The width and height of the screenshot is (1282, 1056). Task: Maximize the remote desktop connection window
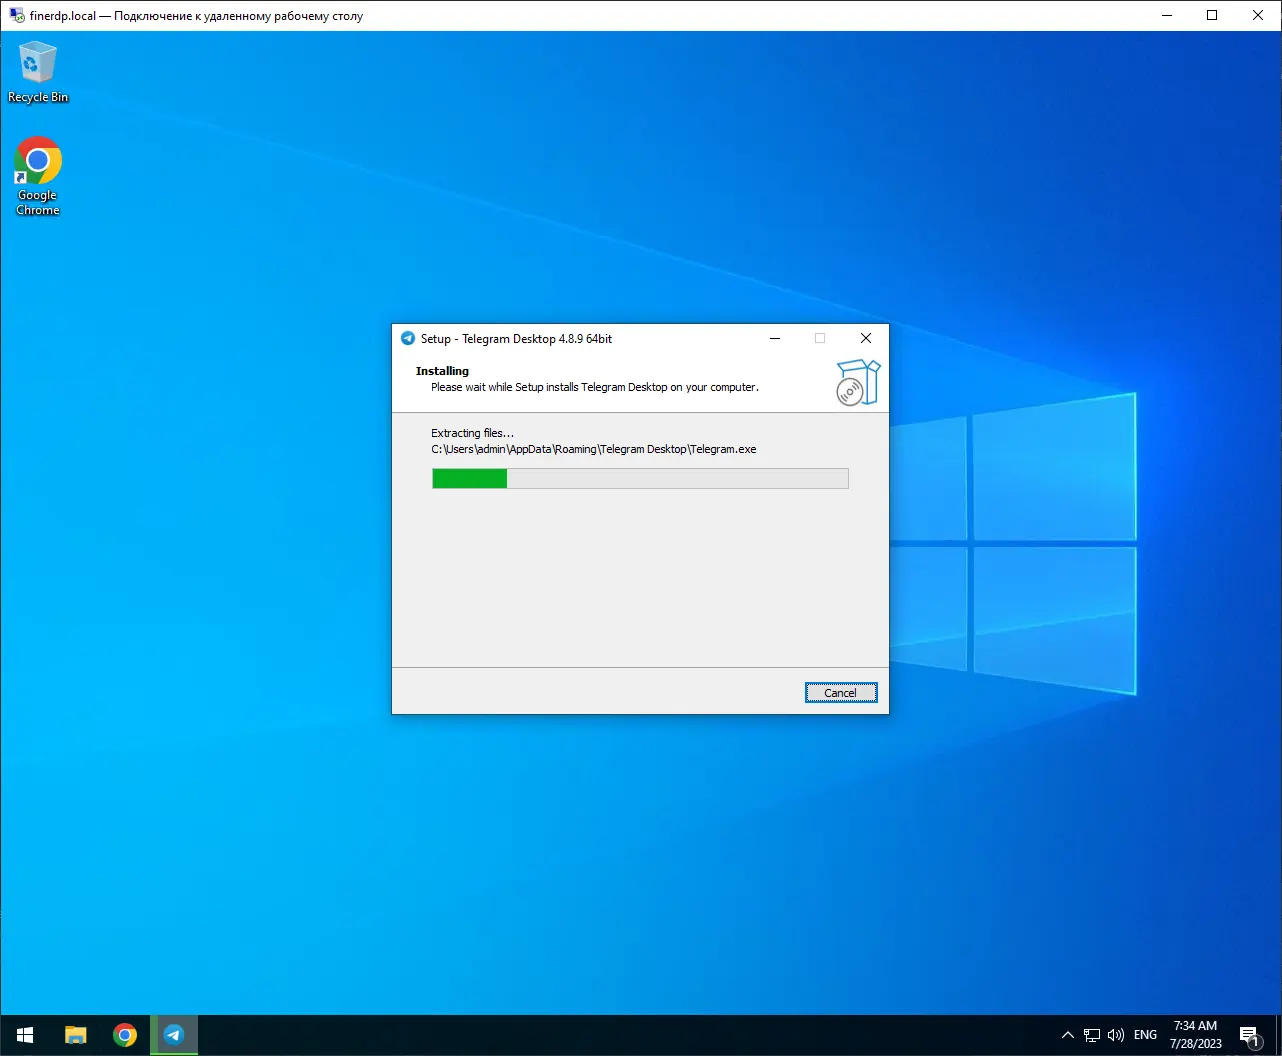point(1212,15)
